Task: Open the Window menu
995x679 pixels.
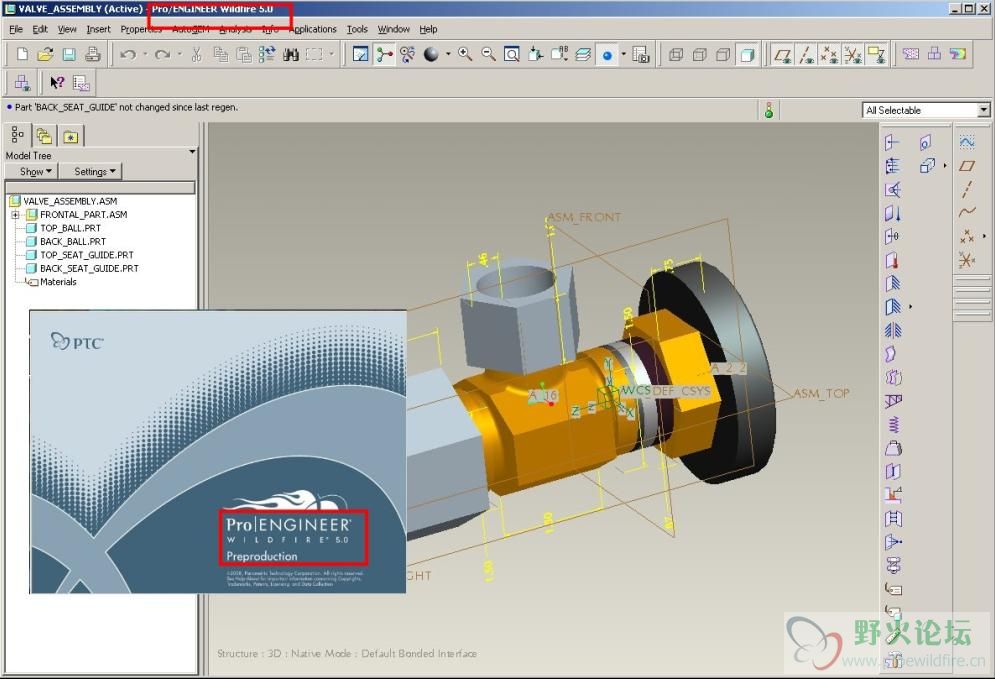Action: point(393,29)
